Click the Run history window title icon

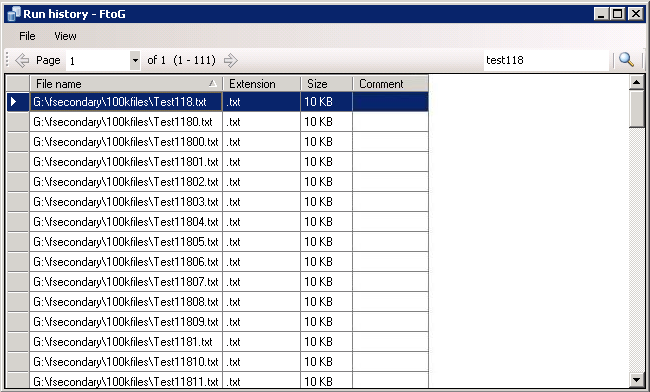click(14, 14)
